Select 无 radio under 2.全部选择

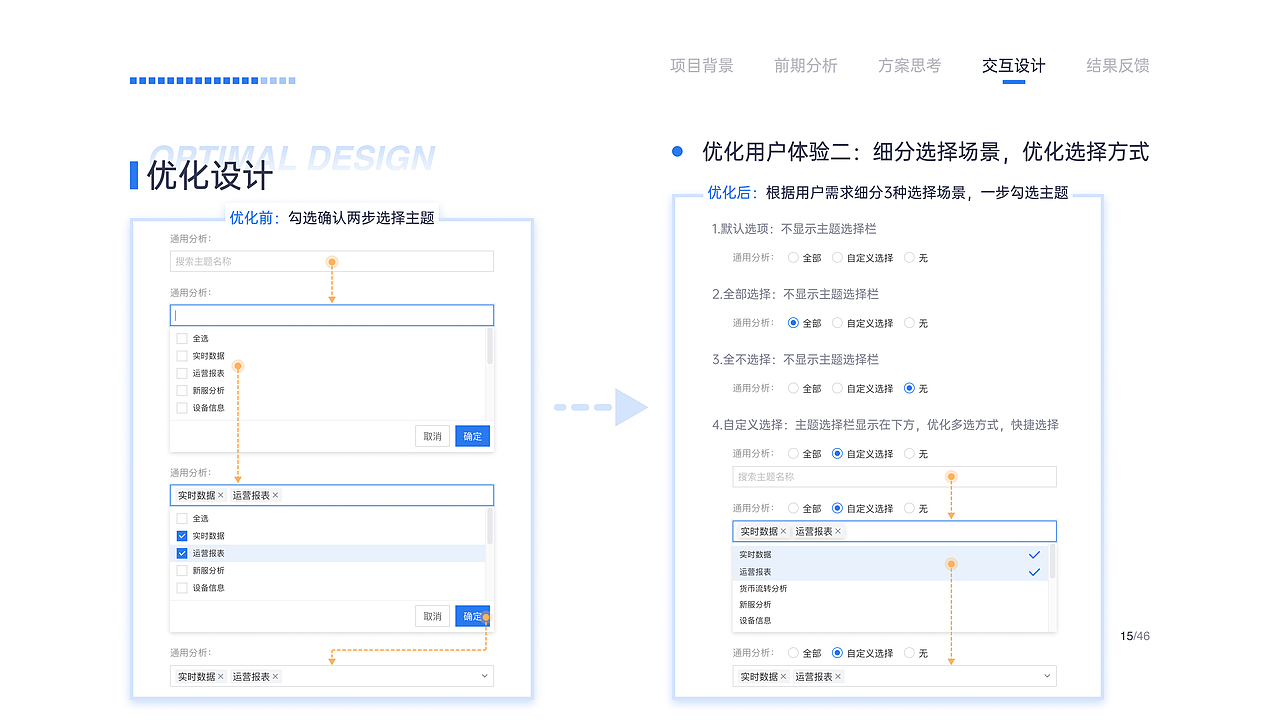(x=909, y=323)
